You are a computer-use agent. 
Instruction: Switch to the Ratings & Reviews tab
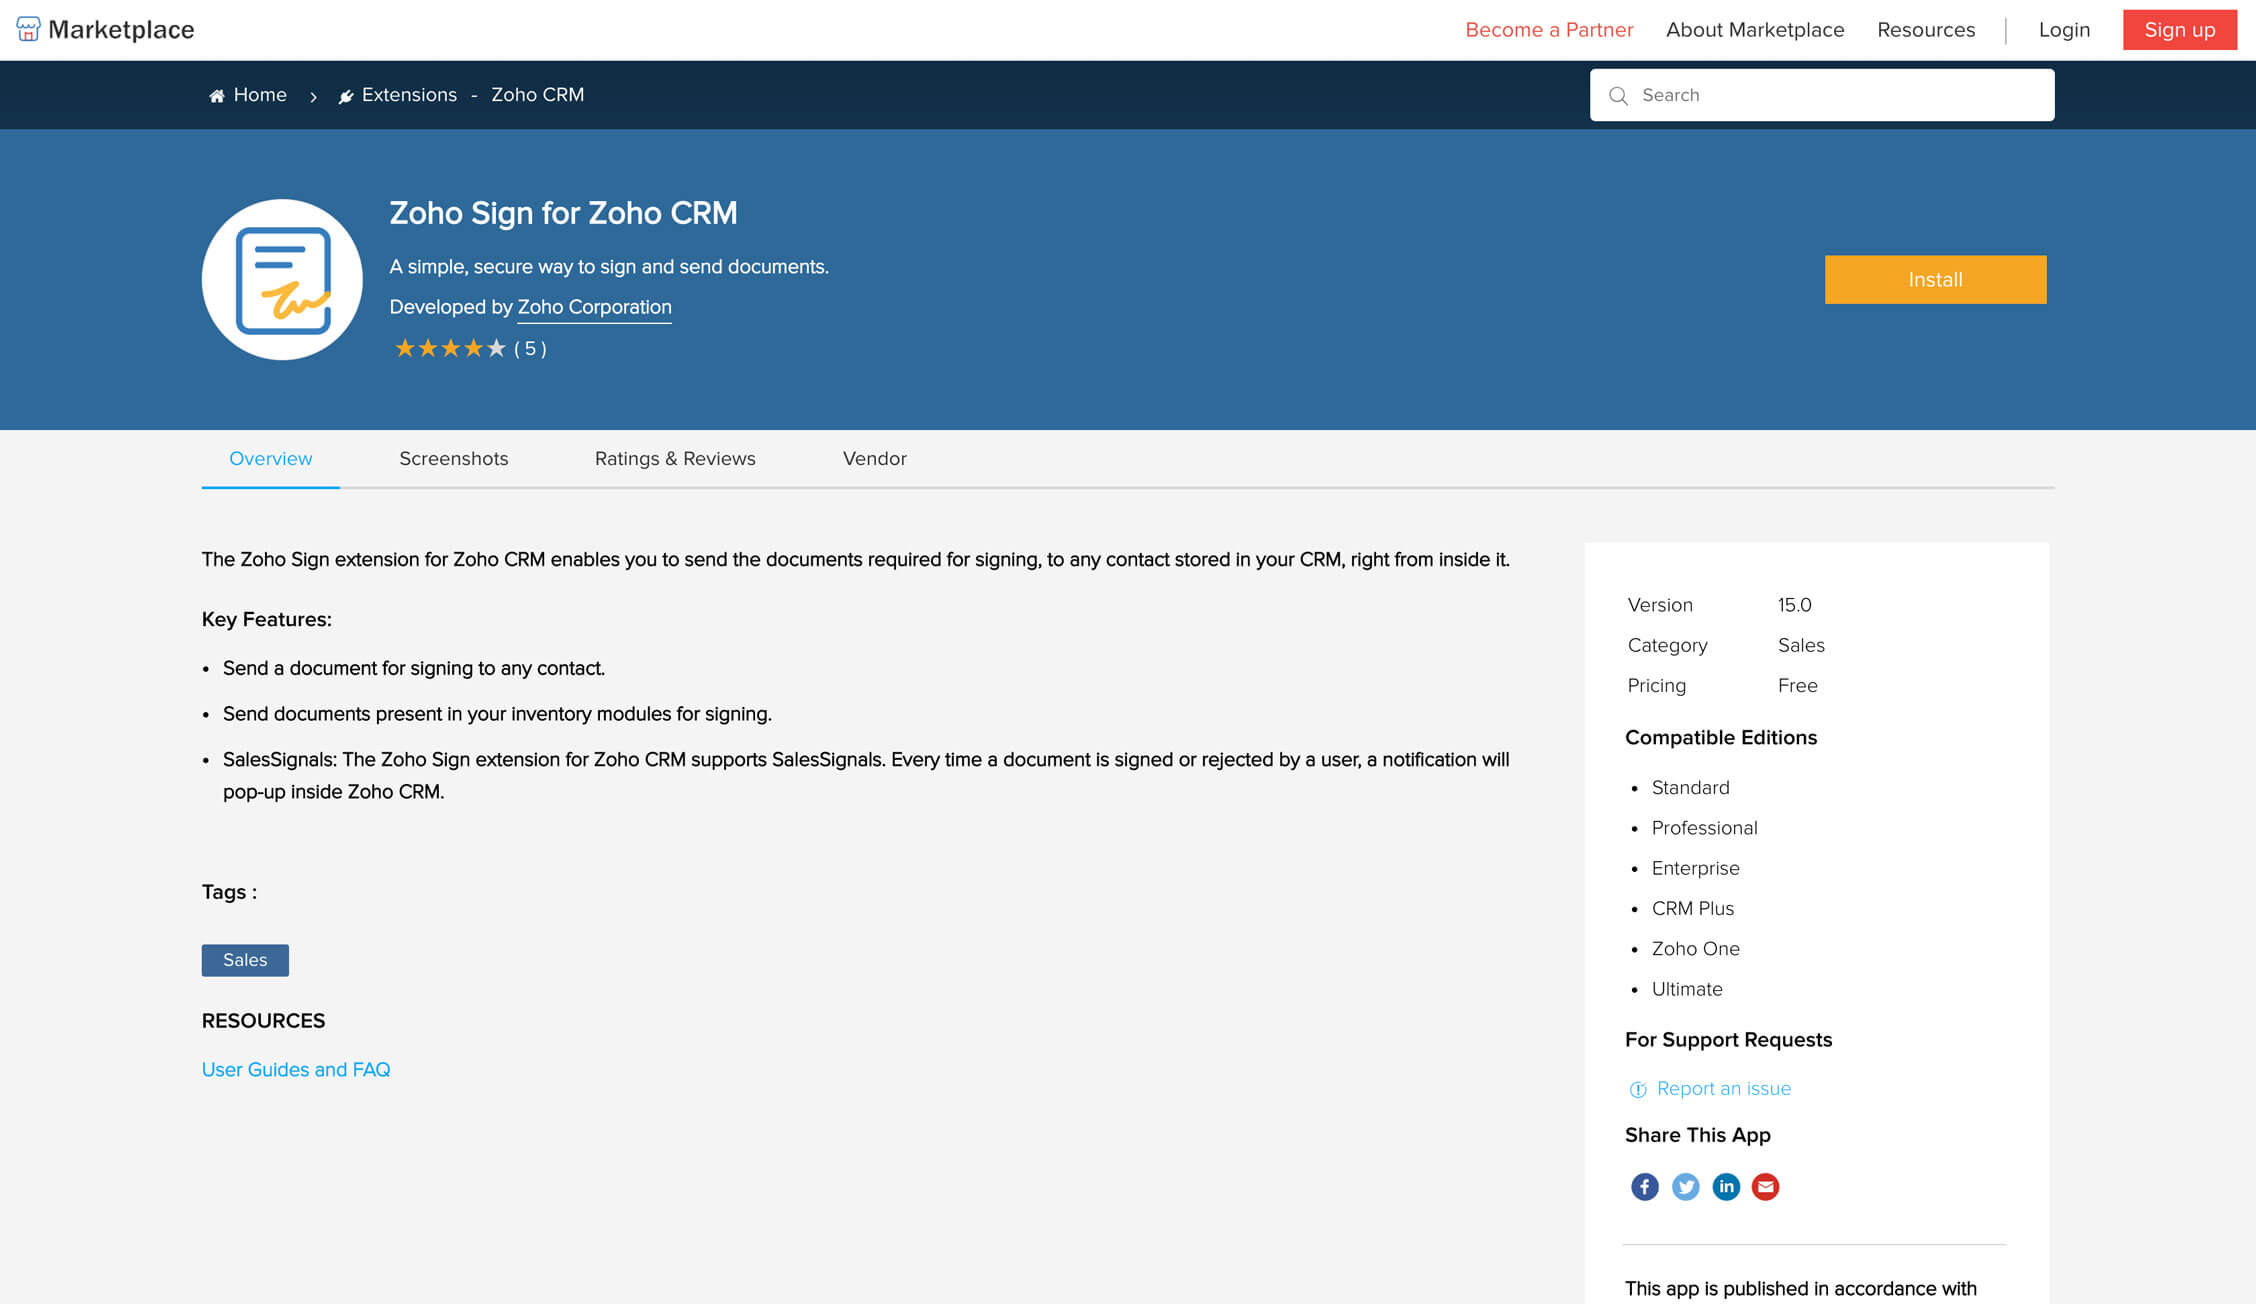click(675, 458)
